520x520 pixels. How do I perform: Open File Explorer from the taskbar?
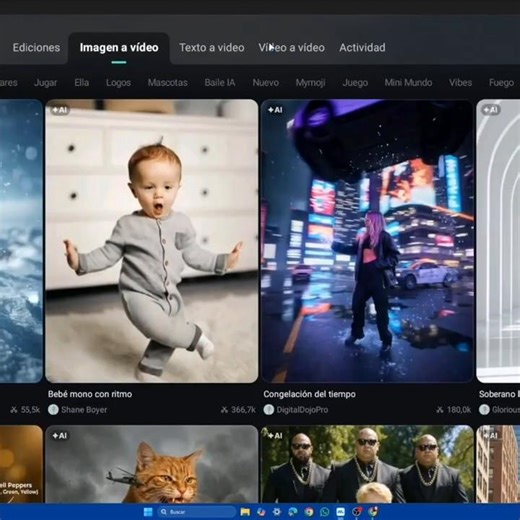[x=245, y=512]
